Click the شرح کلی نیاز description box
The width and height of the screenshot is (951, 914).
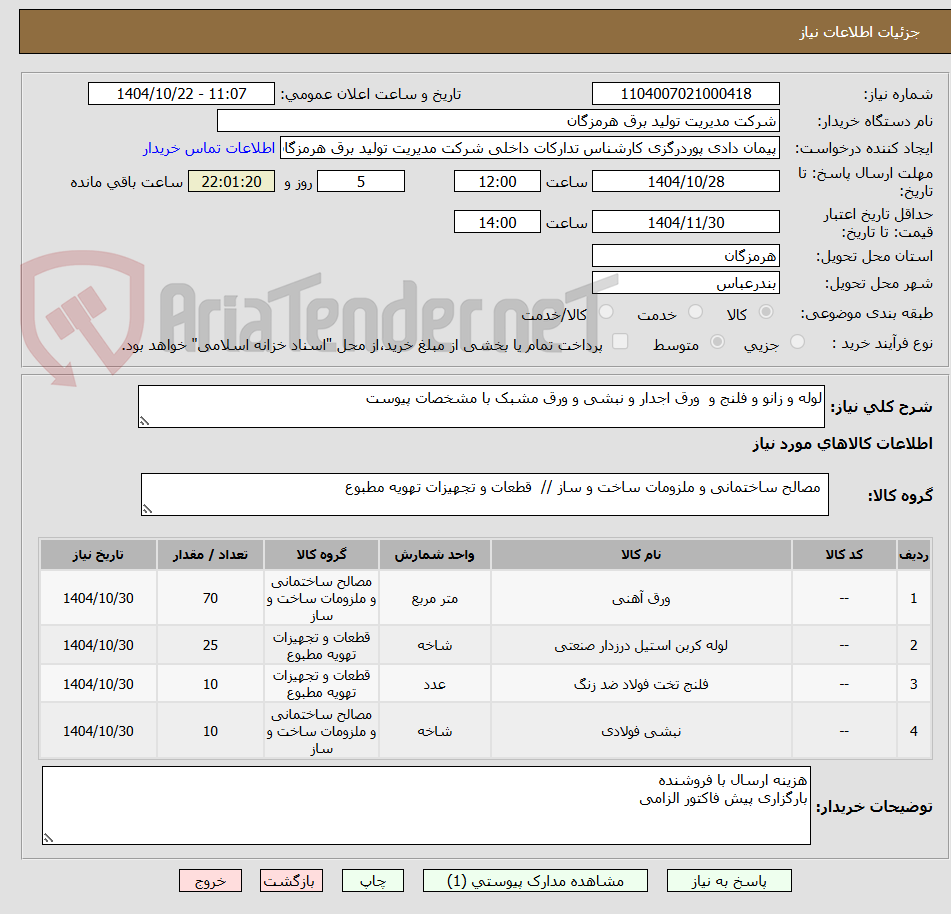pyautogui.click(x=481, y=406)
